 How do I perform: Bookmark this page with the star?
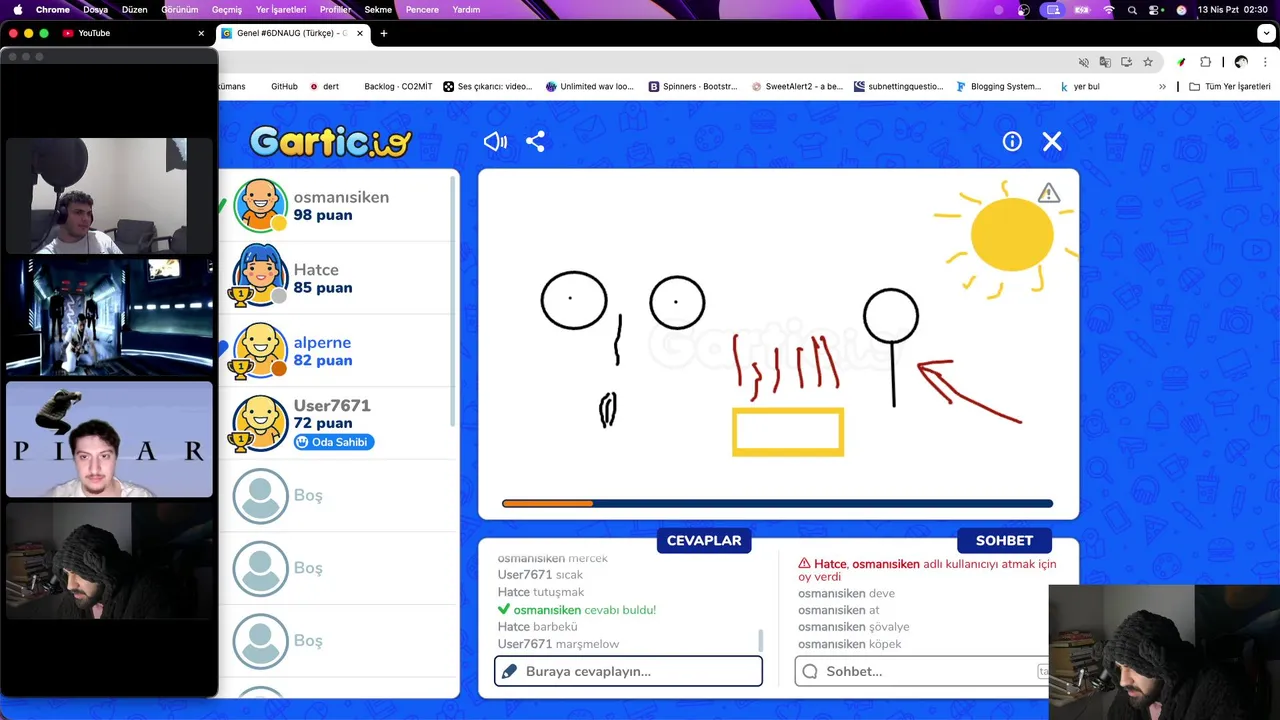click(x=1148, y=62)
